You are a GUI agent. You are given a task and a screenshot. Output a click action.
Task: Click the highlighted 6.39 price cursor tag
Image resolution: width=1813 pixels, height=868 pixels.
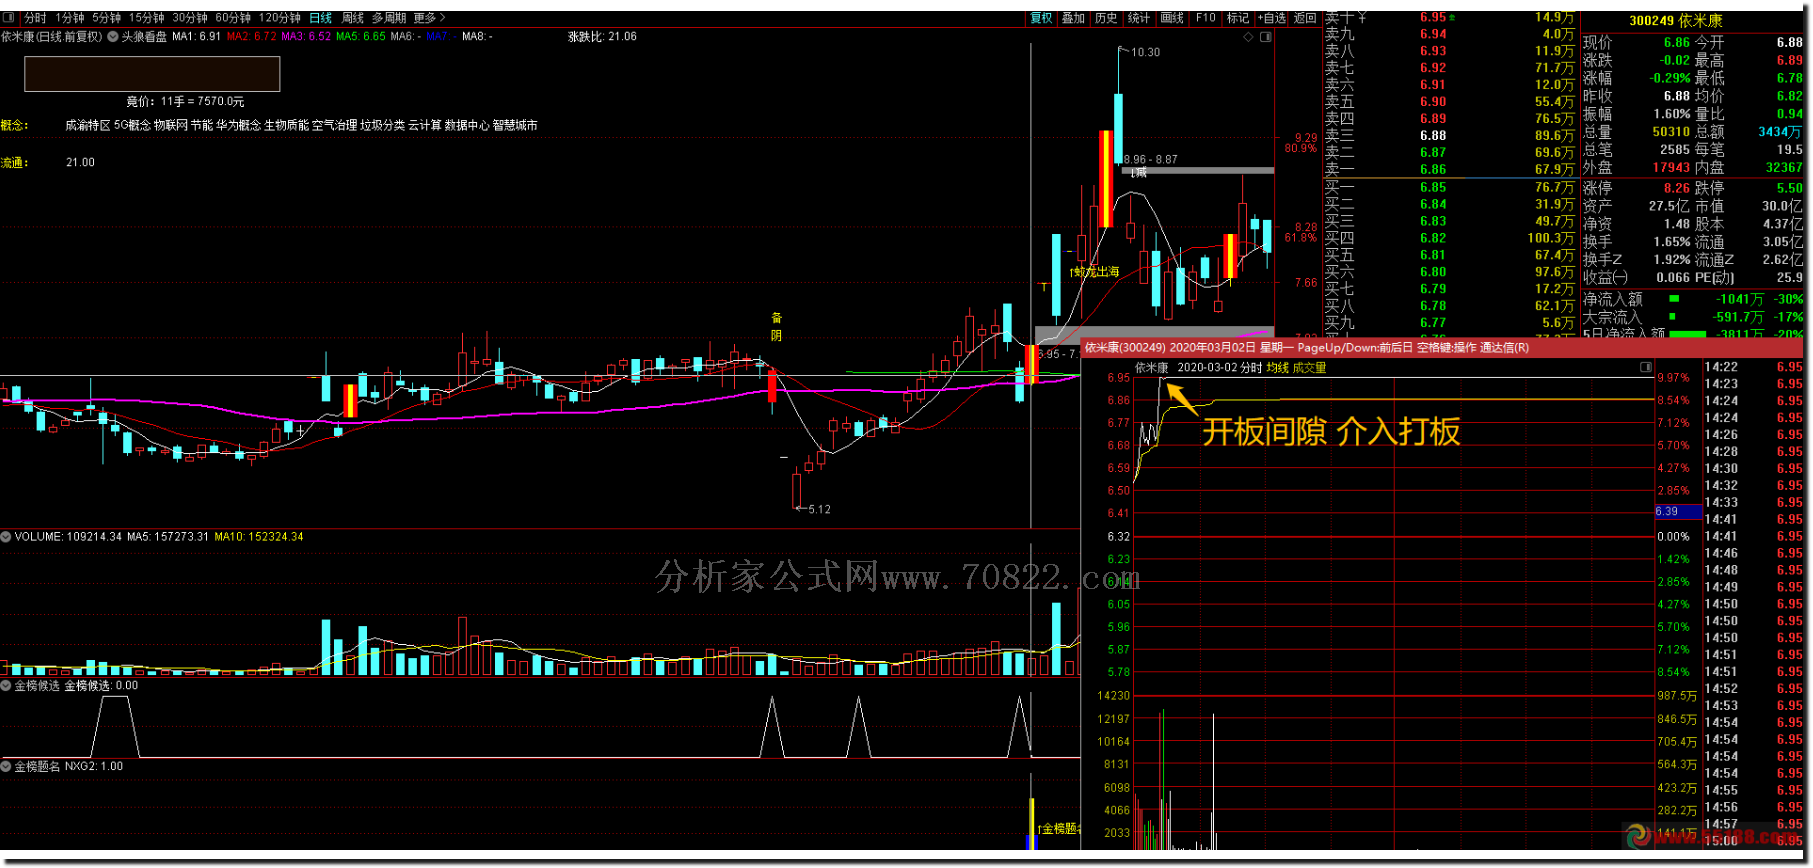pos(1678,511)
